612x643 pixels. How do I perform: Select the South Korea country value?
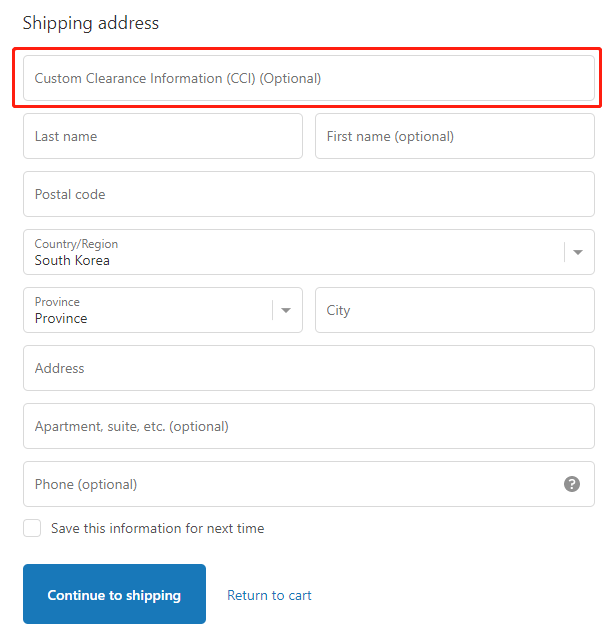pos(72,260)
